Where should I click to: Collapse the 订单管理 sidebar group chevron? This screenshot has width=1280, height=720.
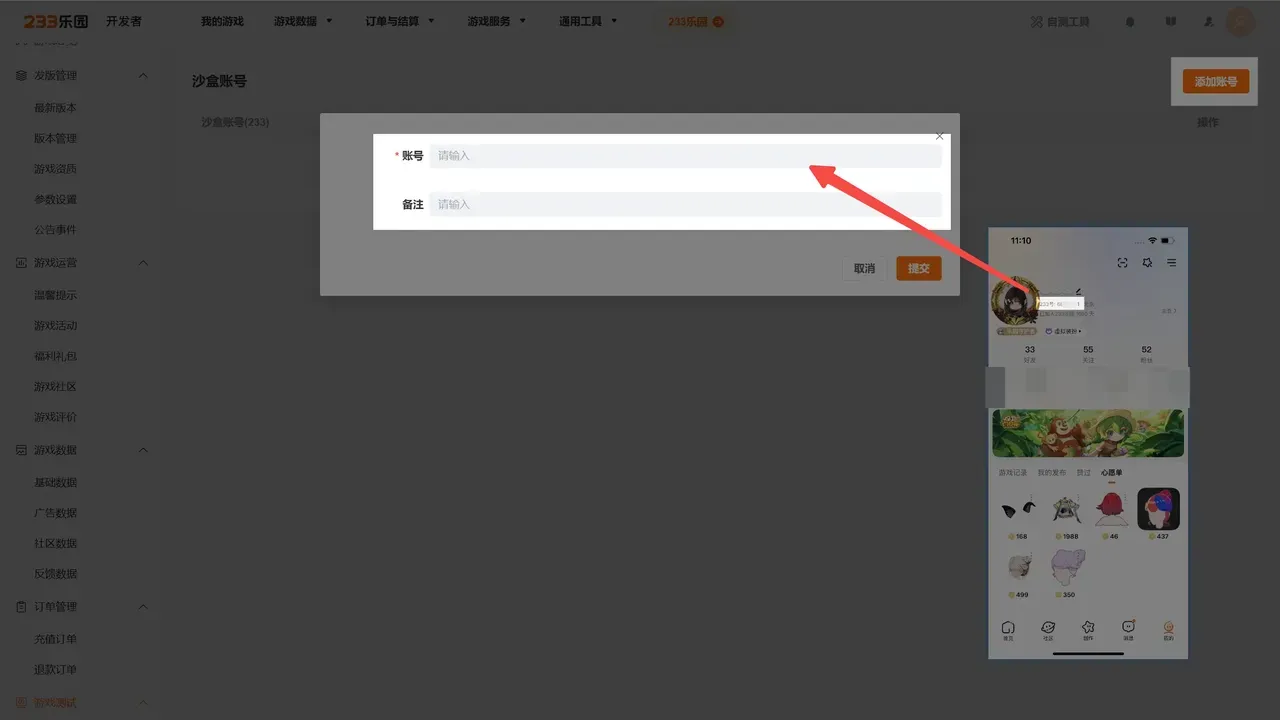click(142, 607)
